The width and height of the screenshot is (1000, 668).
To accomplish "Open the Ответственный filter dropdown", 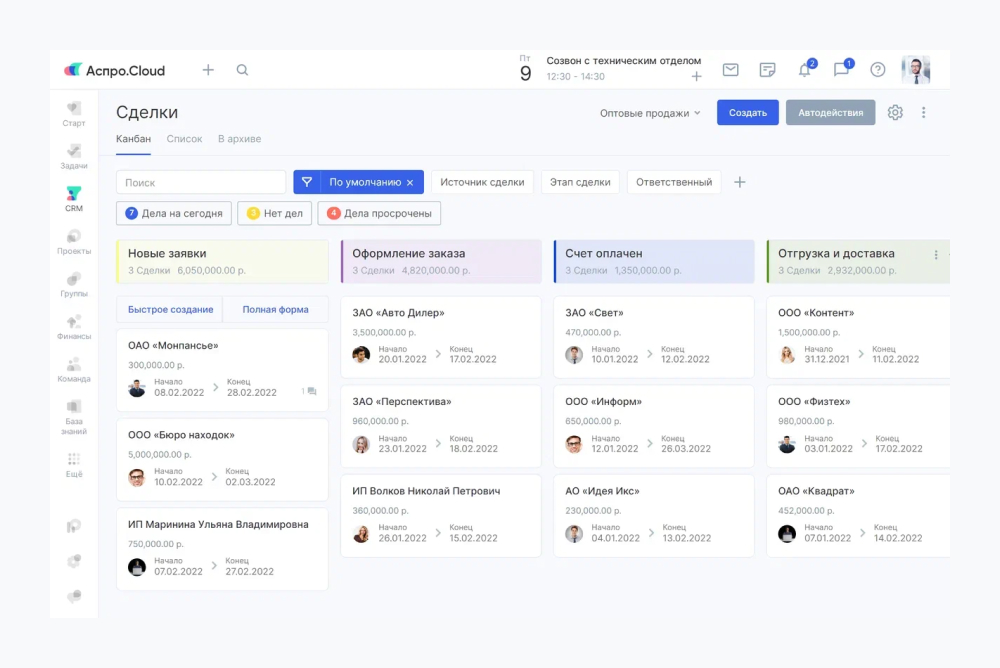I will 674,182.
